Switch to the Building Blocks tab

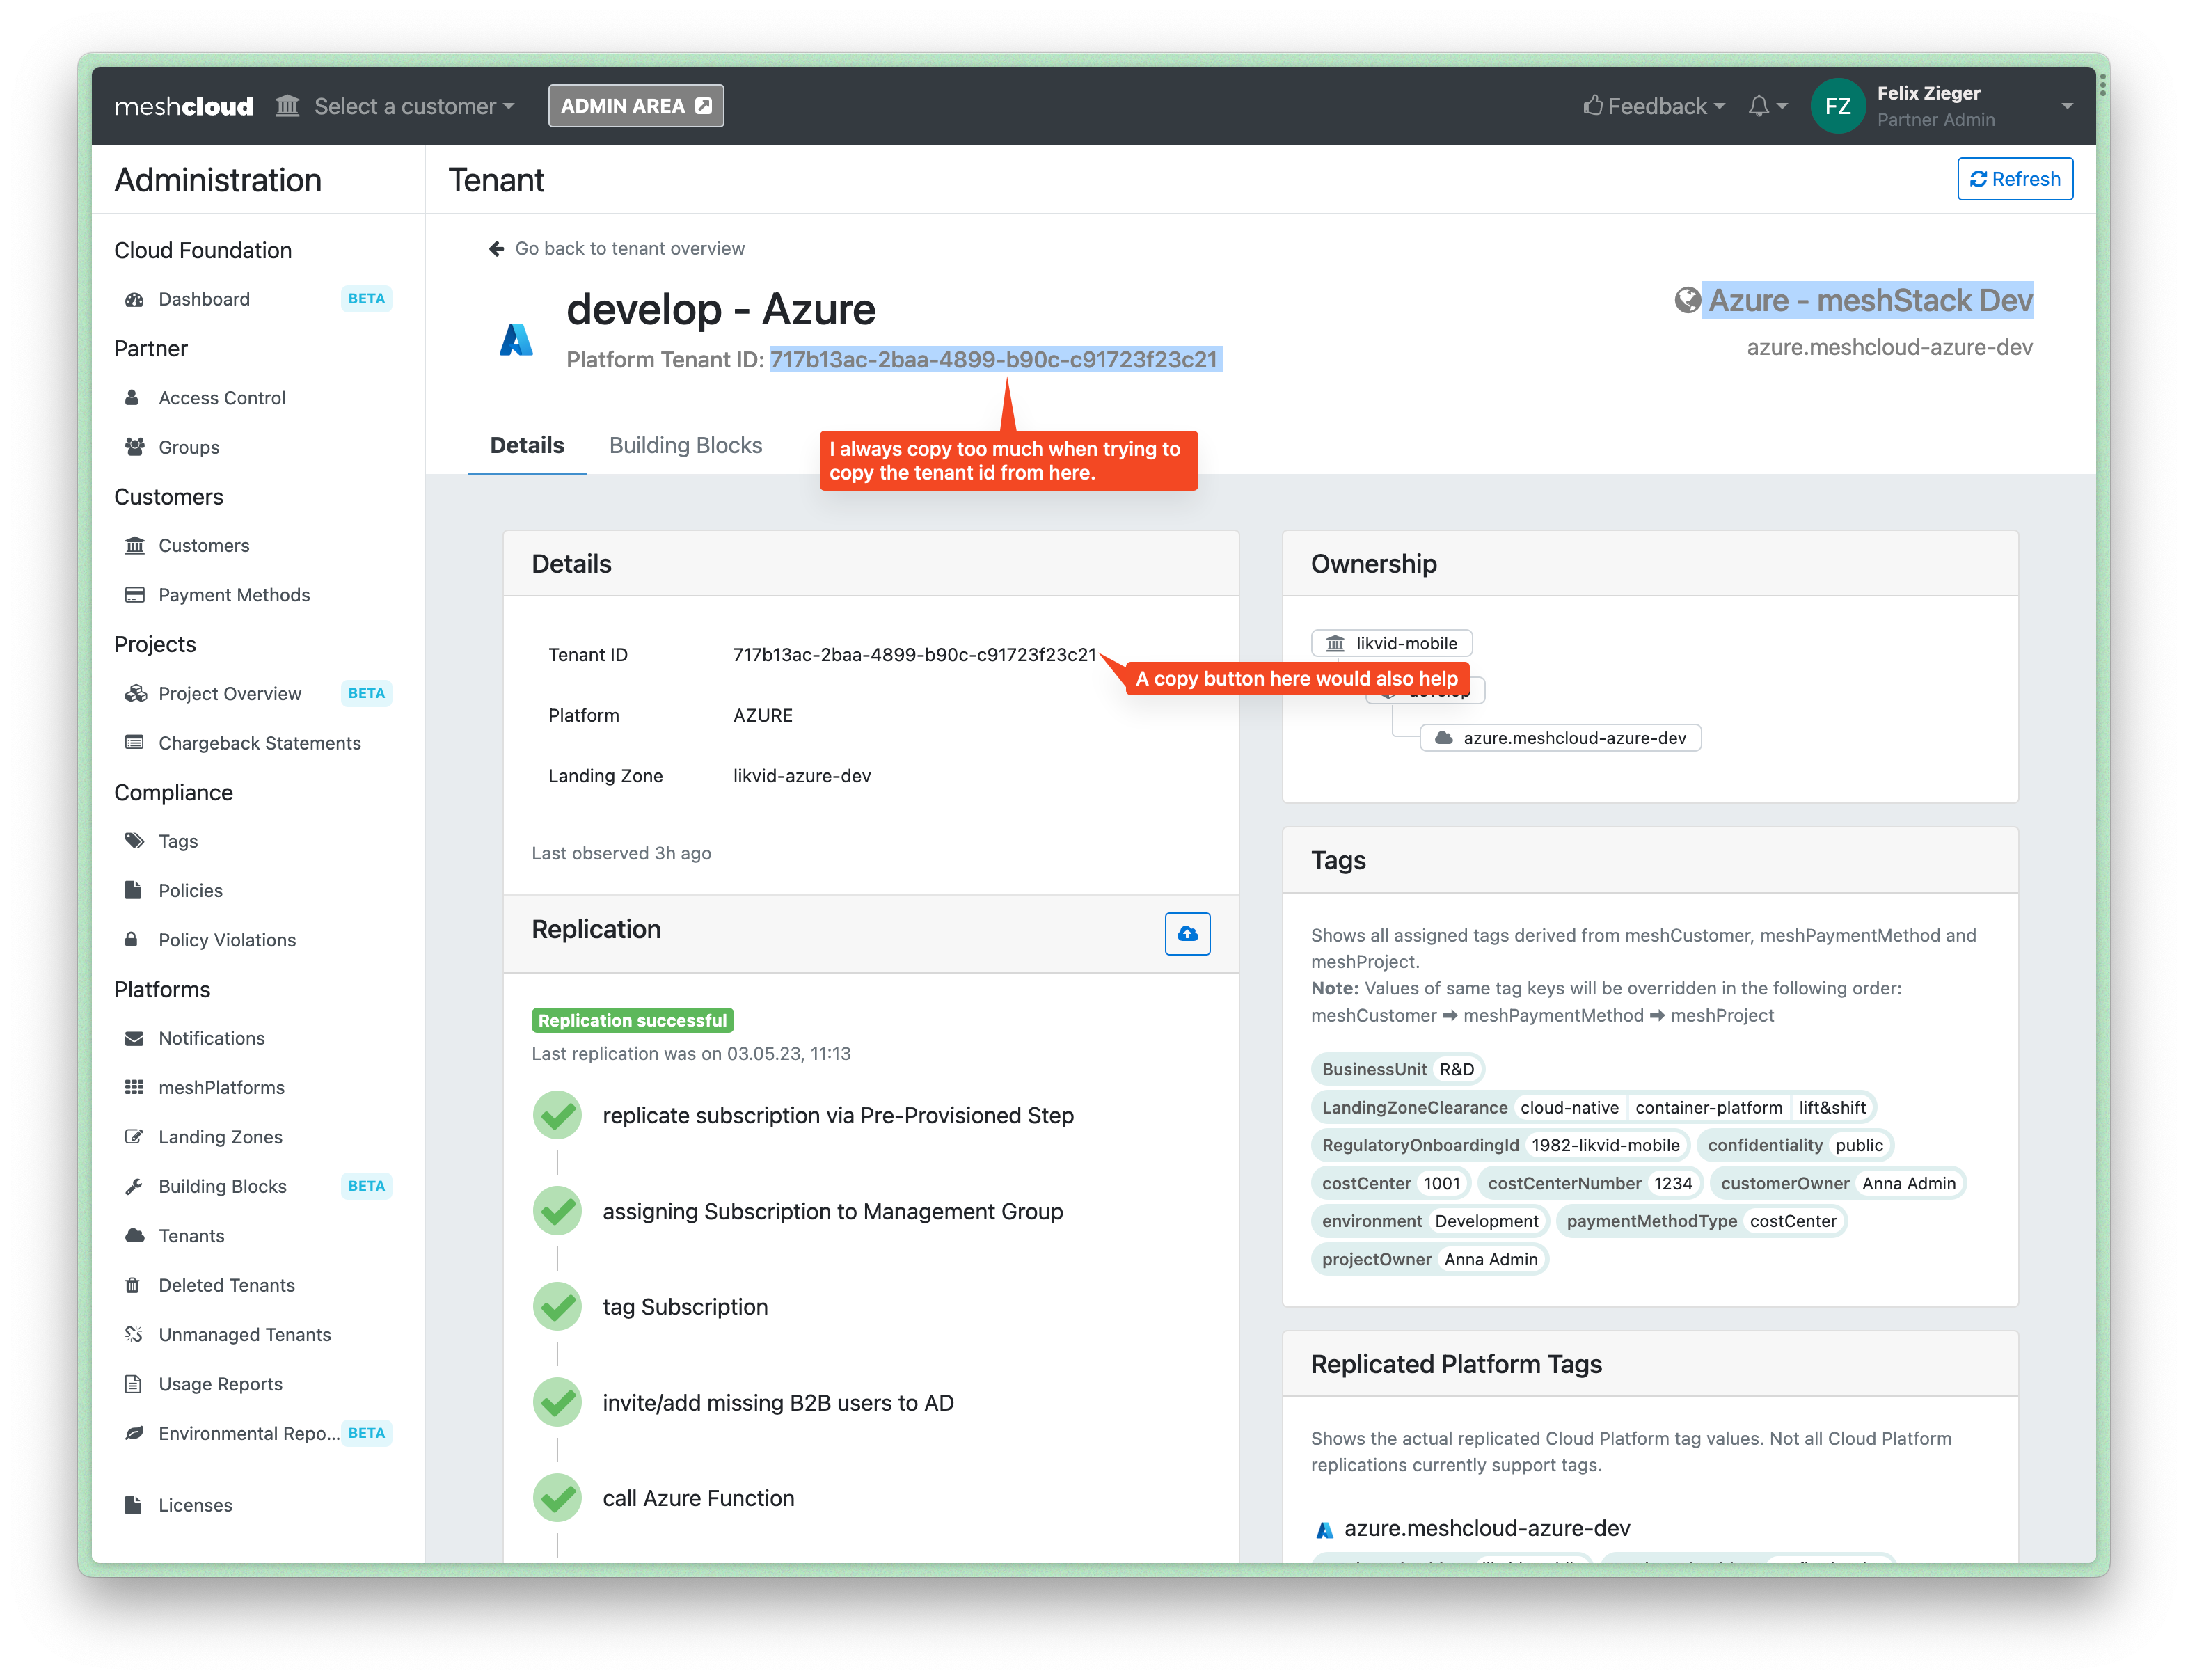point(685,445)
